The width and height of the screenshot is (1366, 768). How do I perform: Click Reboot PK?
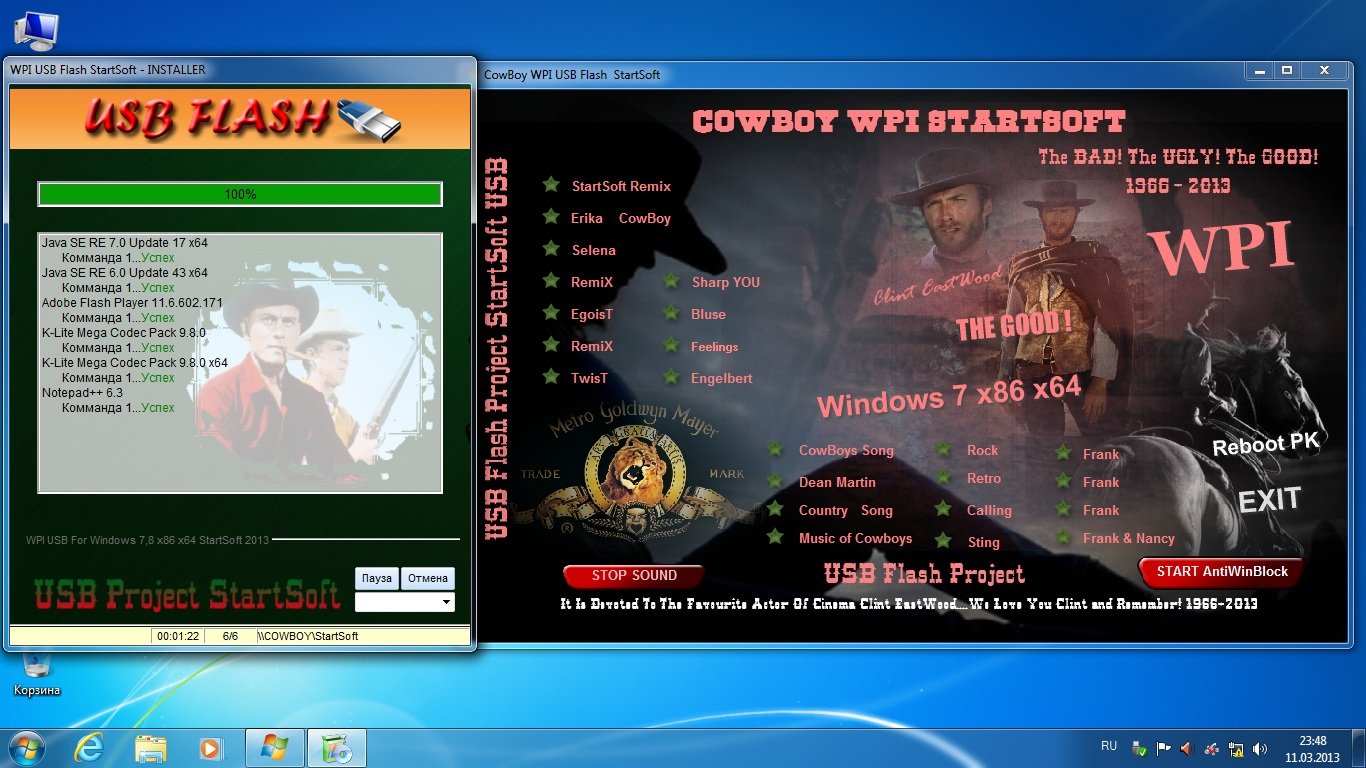pyautogui.click(x=1266, y=444)
